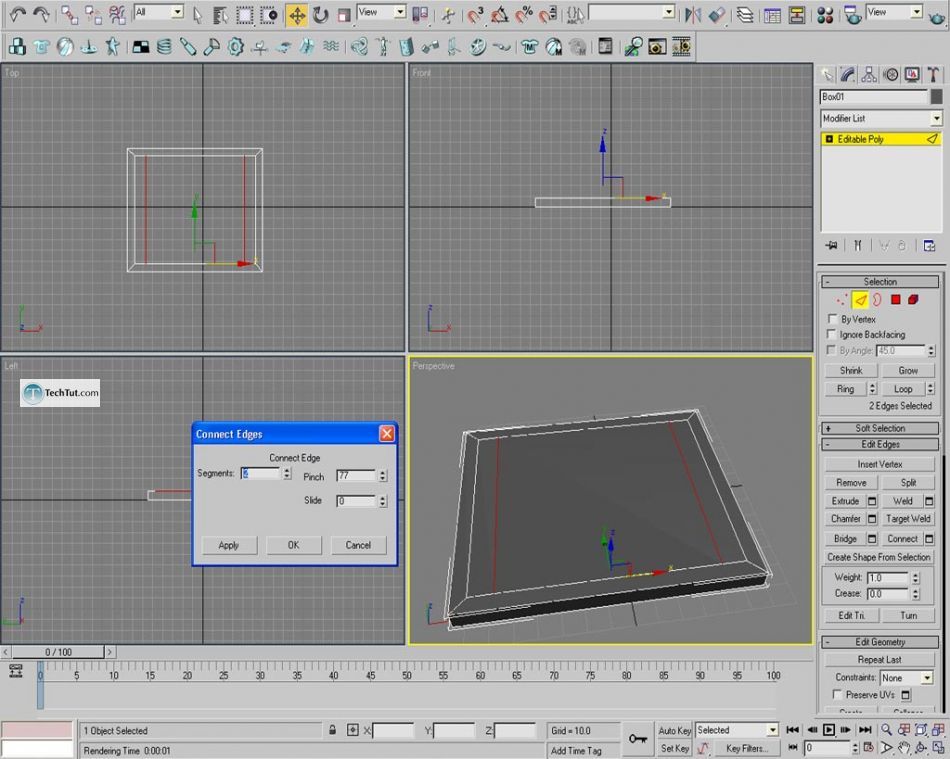
Task: Toggle the Percent Snap icon
Action: click(524, 15)
